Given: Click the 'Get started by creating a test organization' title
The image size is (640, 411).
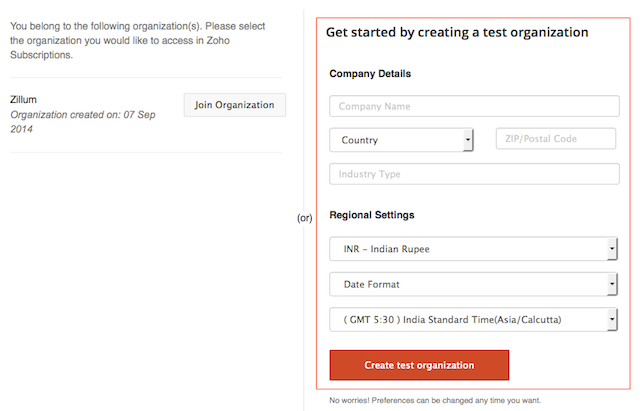Looking at the screenshot, I should pyautogui.click(x=457, y=32).
